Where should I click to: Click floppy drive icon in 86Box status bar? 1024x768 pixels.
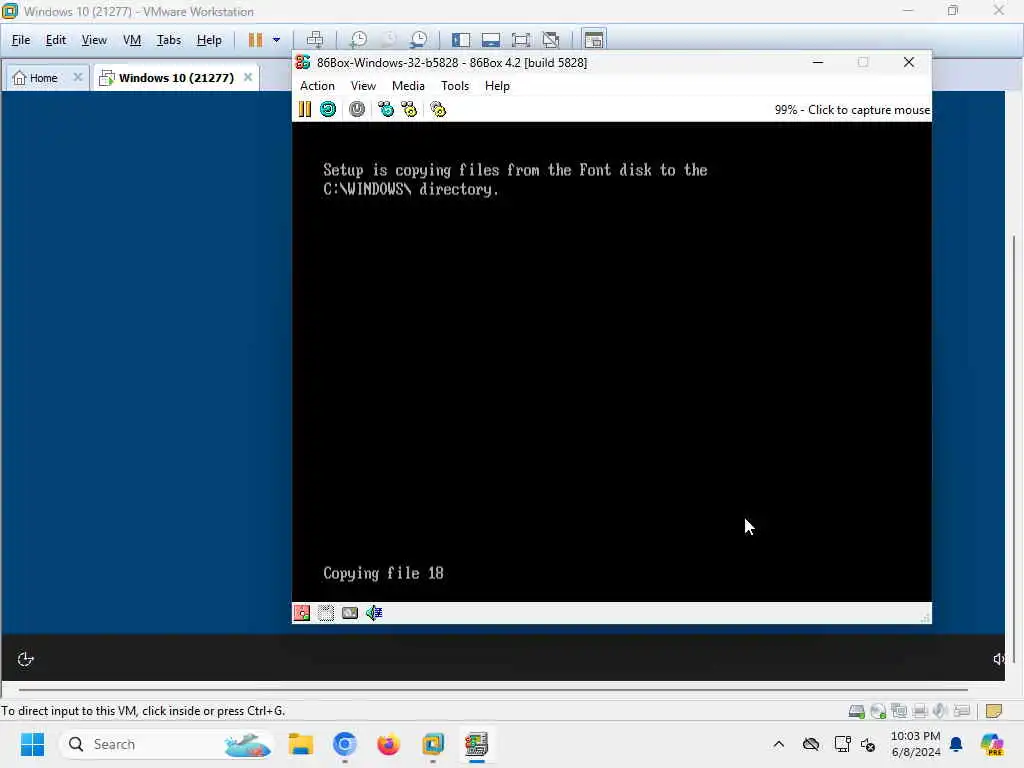click(x=302, y=613)
